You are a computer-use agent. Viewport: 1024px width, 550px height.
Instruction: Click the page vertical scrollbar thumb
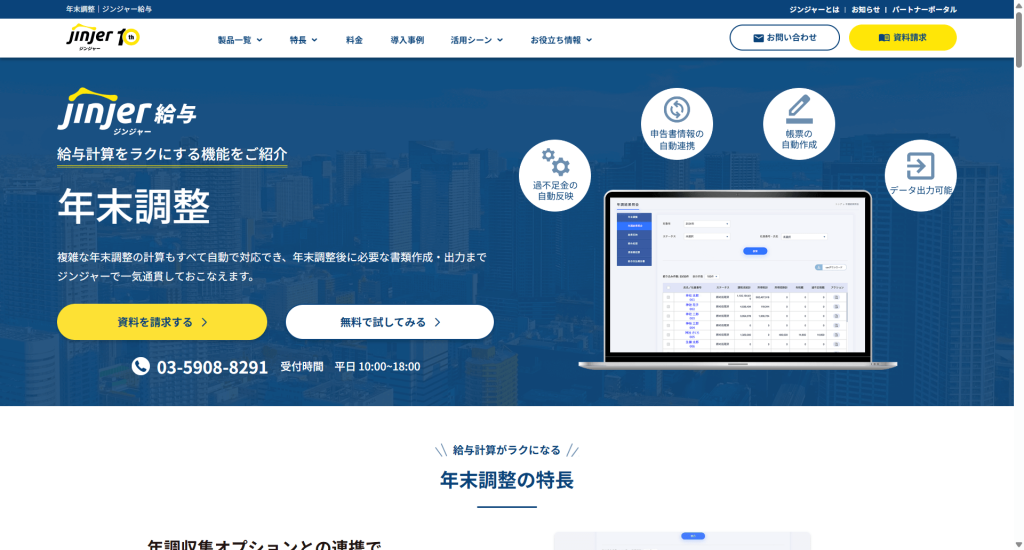tap(1018, 39)
